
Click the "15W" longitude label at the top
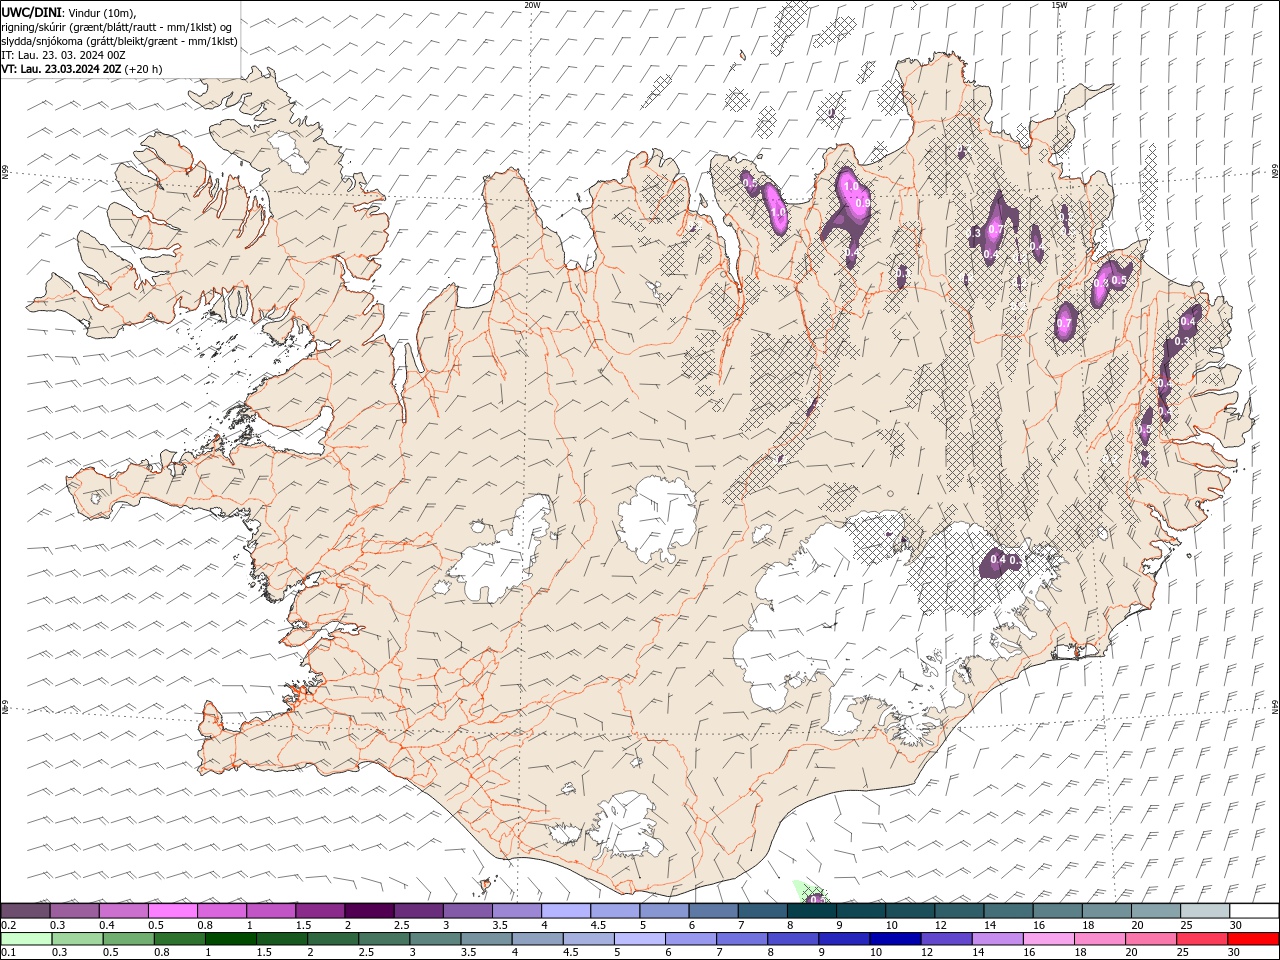1059,5
